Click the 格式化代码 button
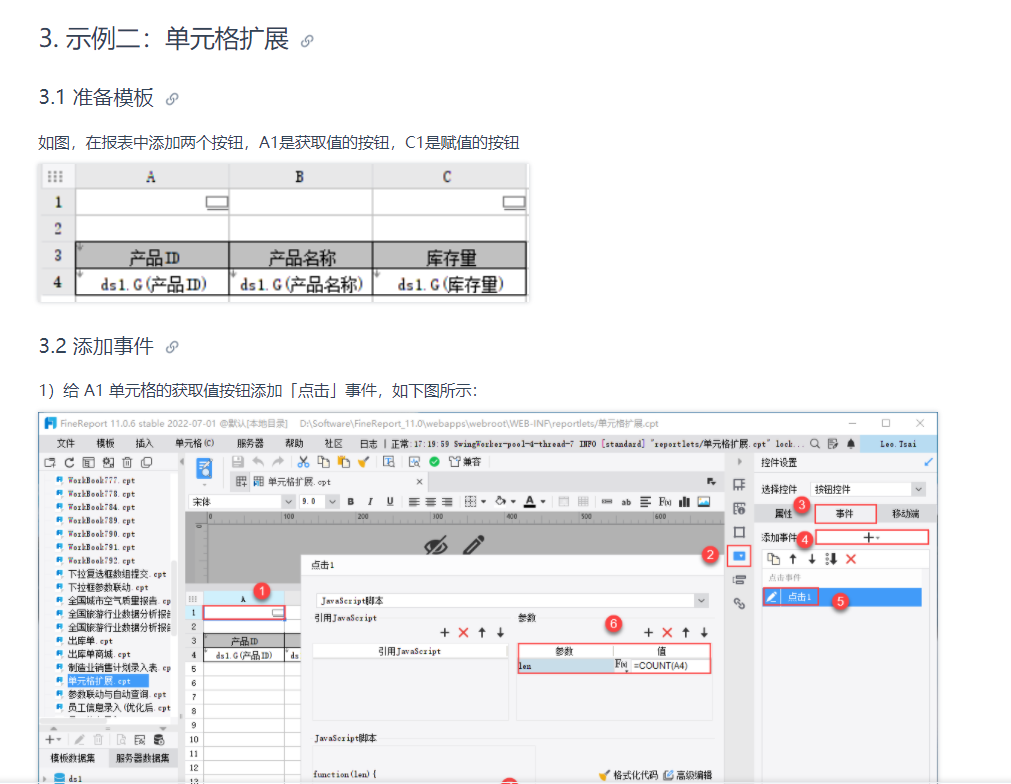The height and width of the screenshot is (784, 1011). pyautogui.click(x=629, y=775)
